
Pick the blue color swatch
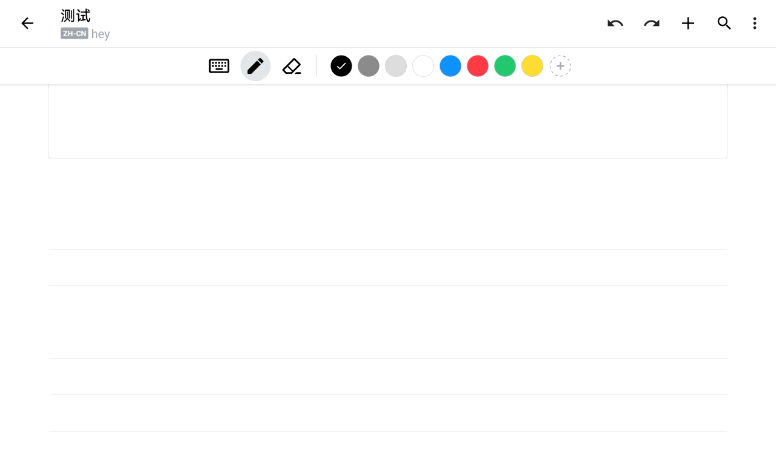point(450,66)
